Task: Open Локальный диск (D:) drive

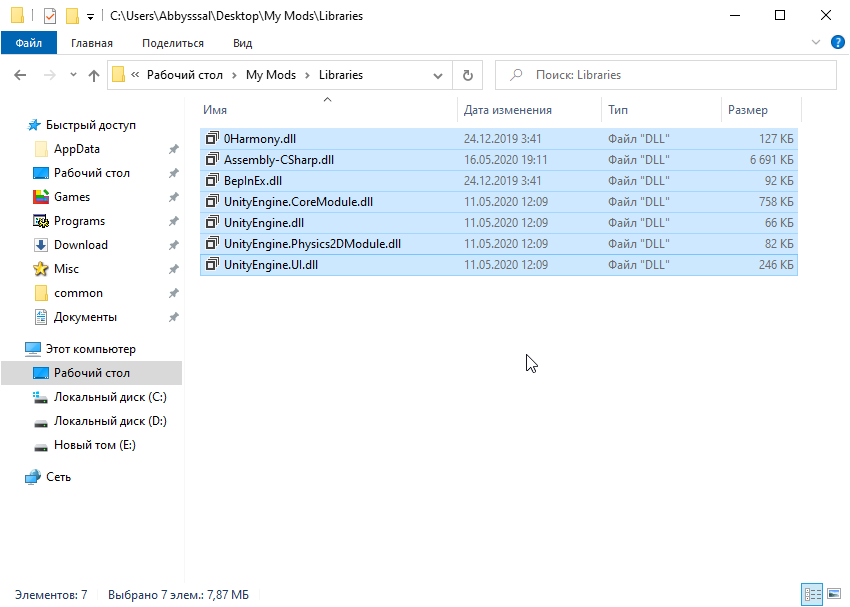Action: point(110,421)
